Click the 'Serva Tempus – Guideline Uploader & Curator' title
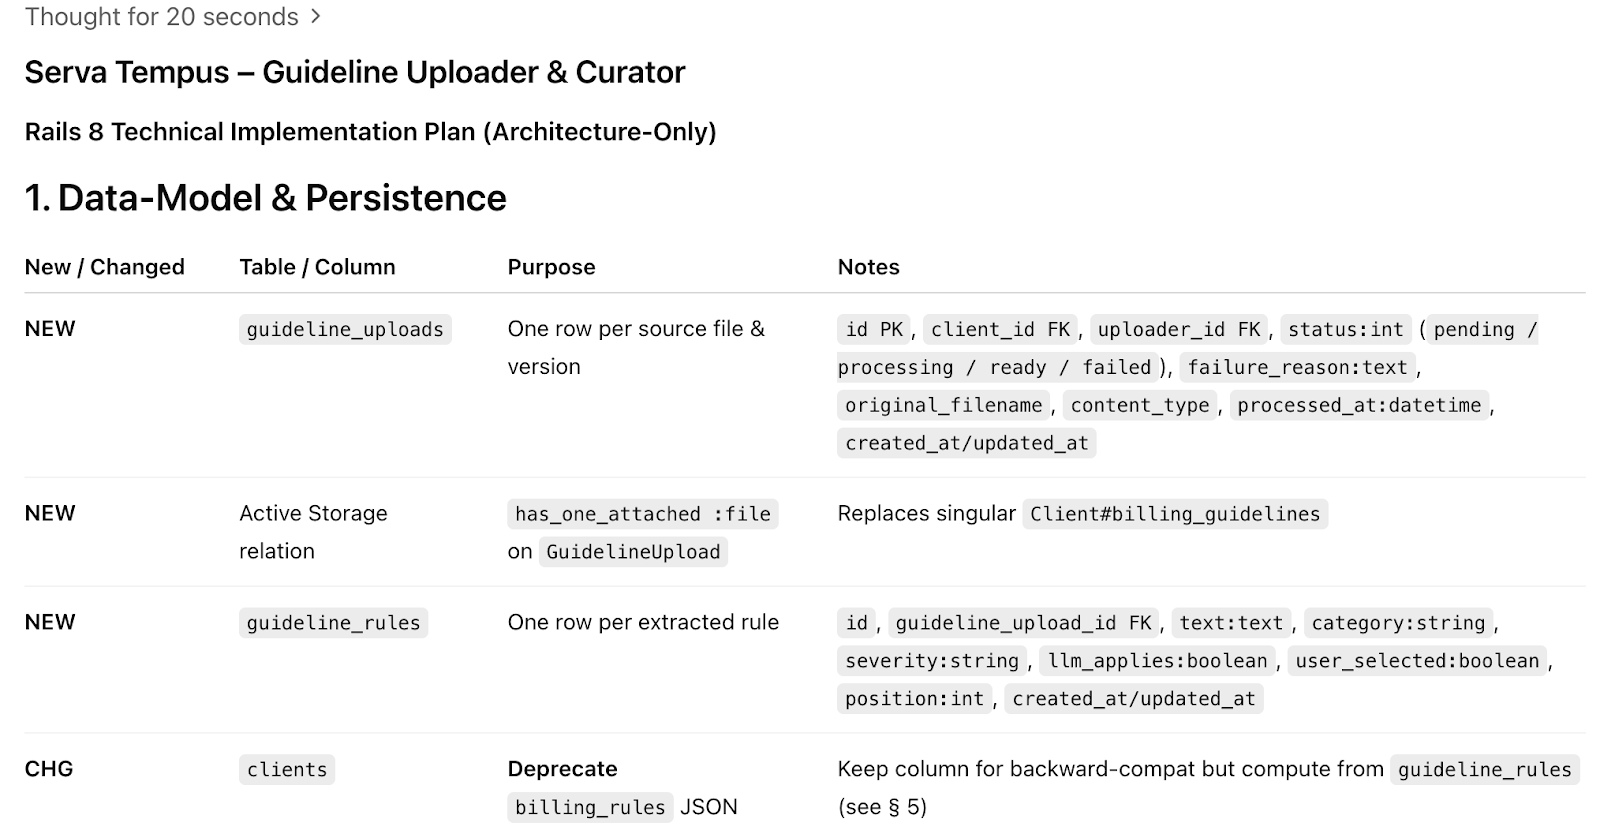This screenshot has height=830, width=1600. tap(355, 72)
